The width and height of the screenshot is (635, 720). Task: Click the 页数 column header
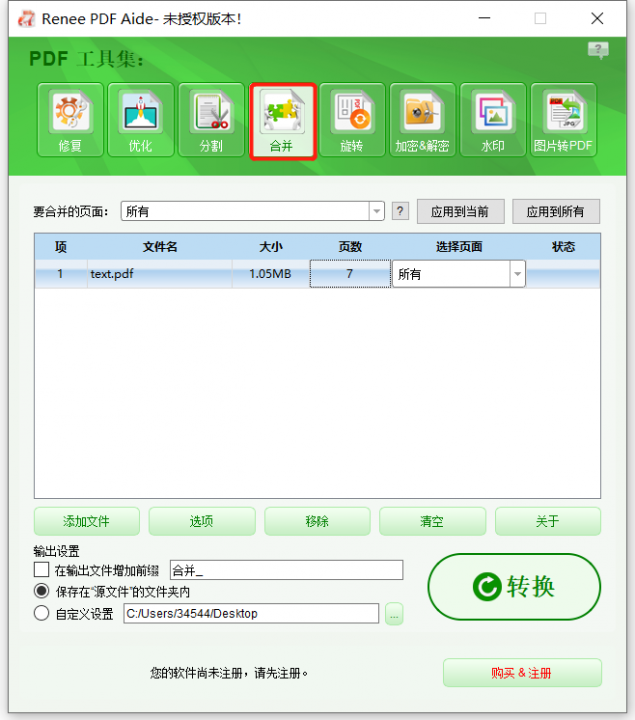(350, 247)
